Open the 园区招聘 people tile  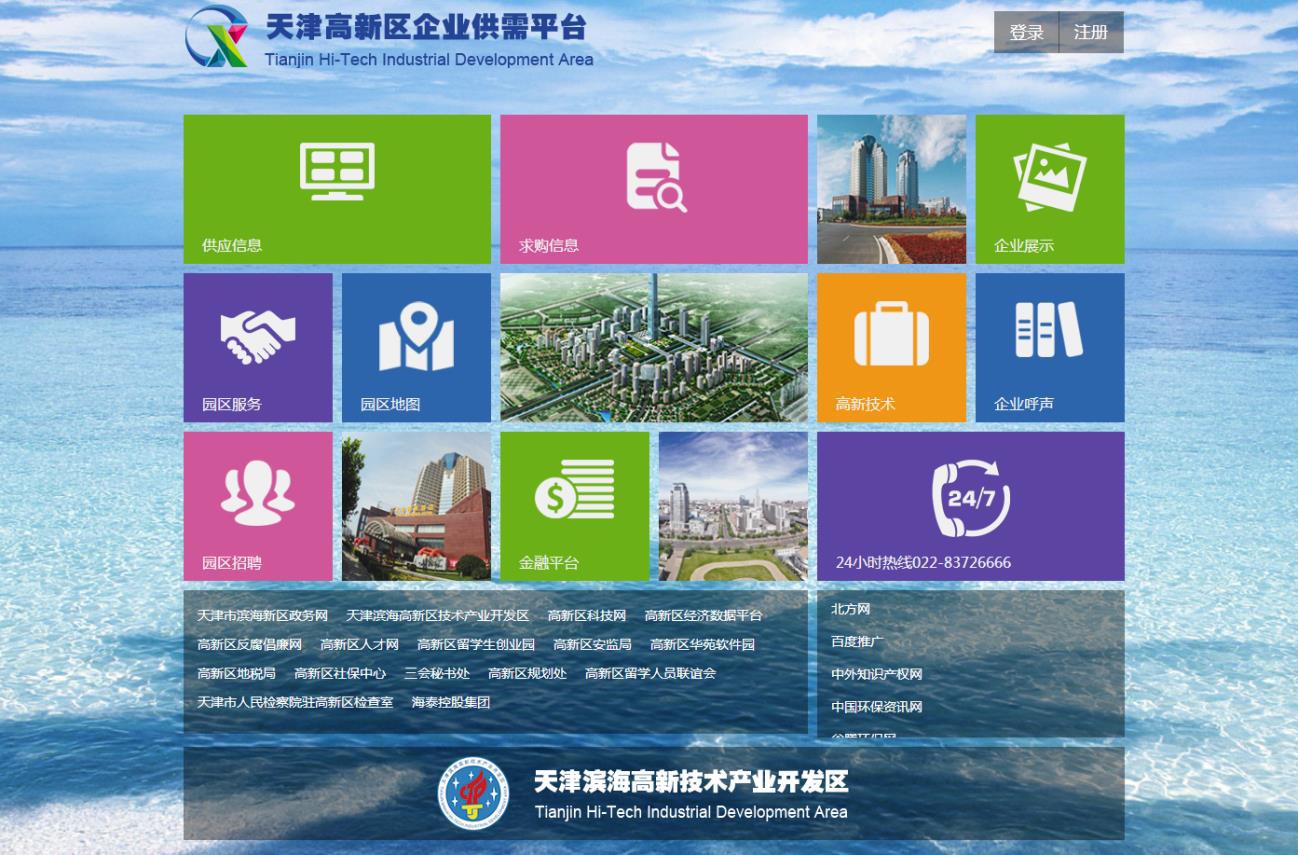click(x=258, y=506)
